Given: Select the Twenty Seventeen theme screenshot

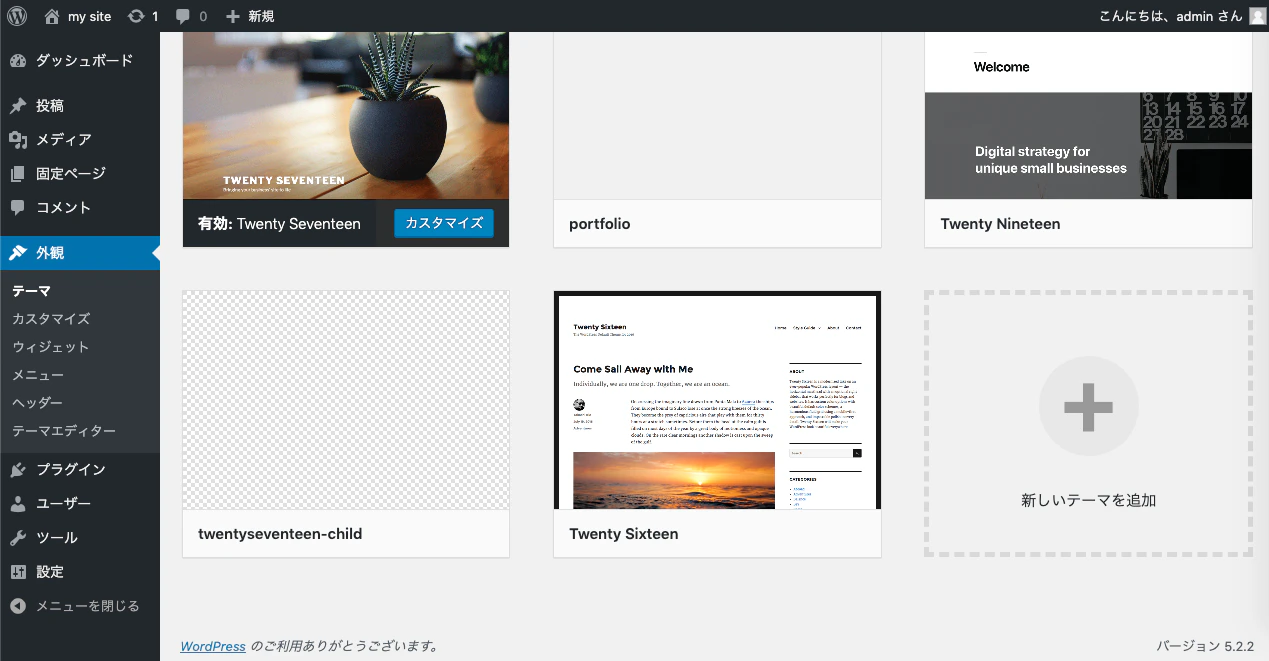Looking at the screenshot, I should coord(346,116).
